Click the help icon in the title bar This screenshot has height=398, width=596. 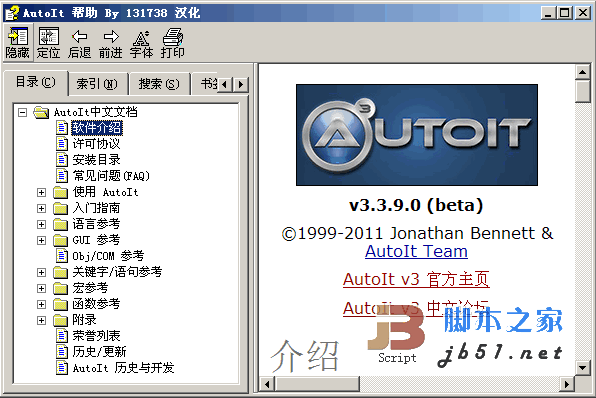click(x=12, y=13)
